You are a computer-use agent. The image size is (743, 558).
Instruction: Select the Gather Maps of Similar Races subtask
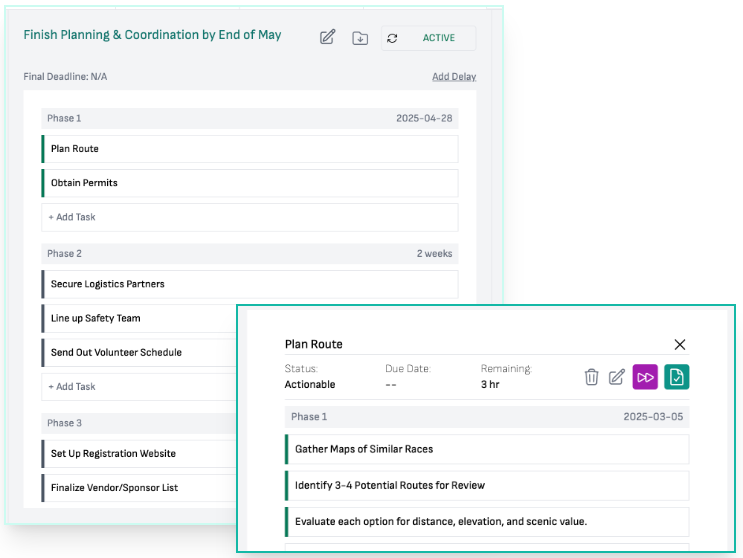487,449
